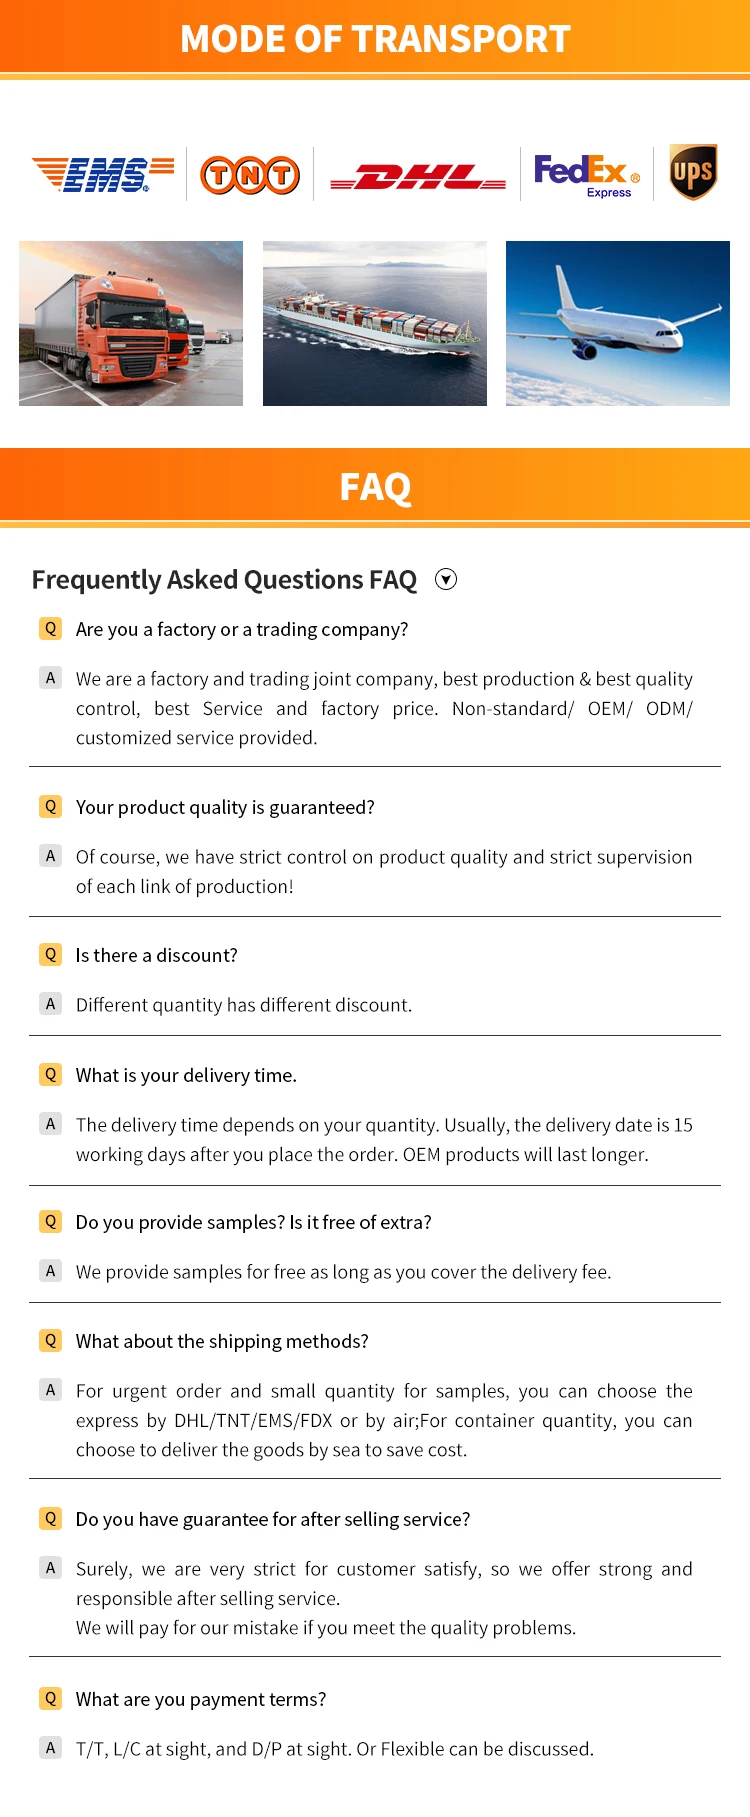This screenshot has height=1817, width=750.
Task: Open the container ship photo
Action: pos(375,323)
